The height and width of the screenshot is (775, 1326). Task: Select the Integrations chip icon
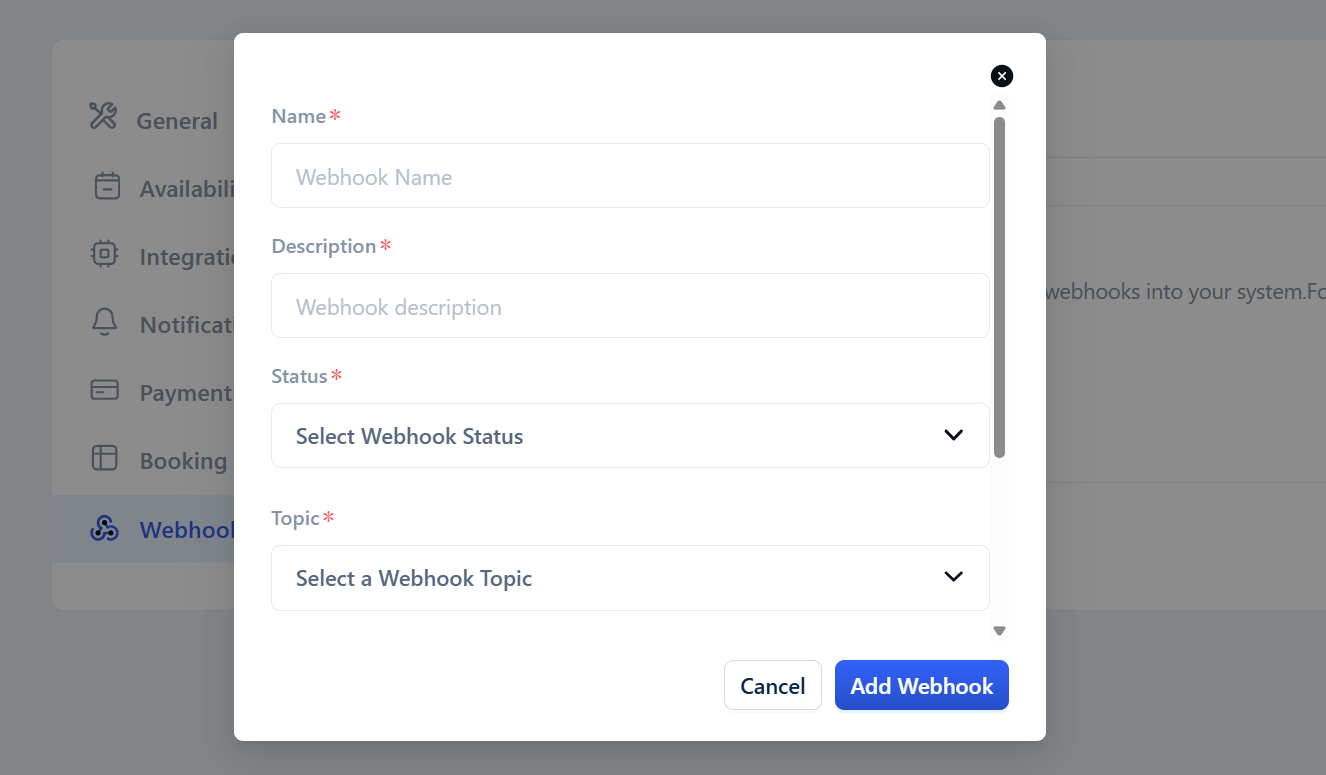point(104,254)
